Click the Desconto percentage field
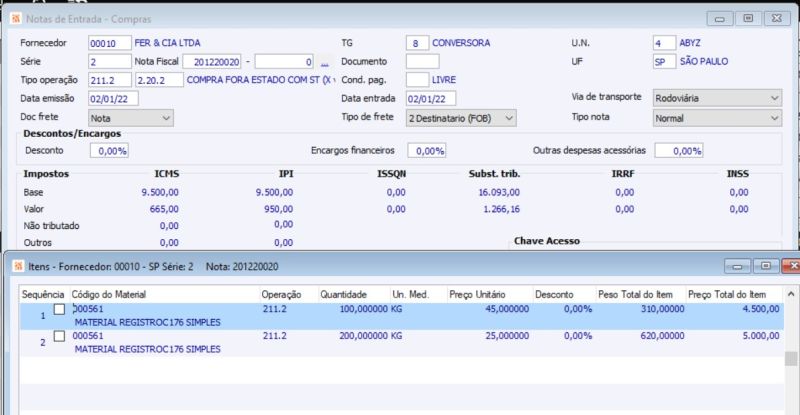The width and height of the screenshot is (800, 415). [109, 151]
